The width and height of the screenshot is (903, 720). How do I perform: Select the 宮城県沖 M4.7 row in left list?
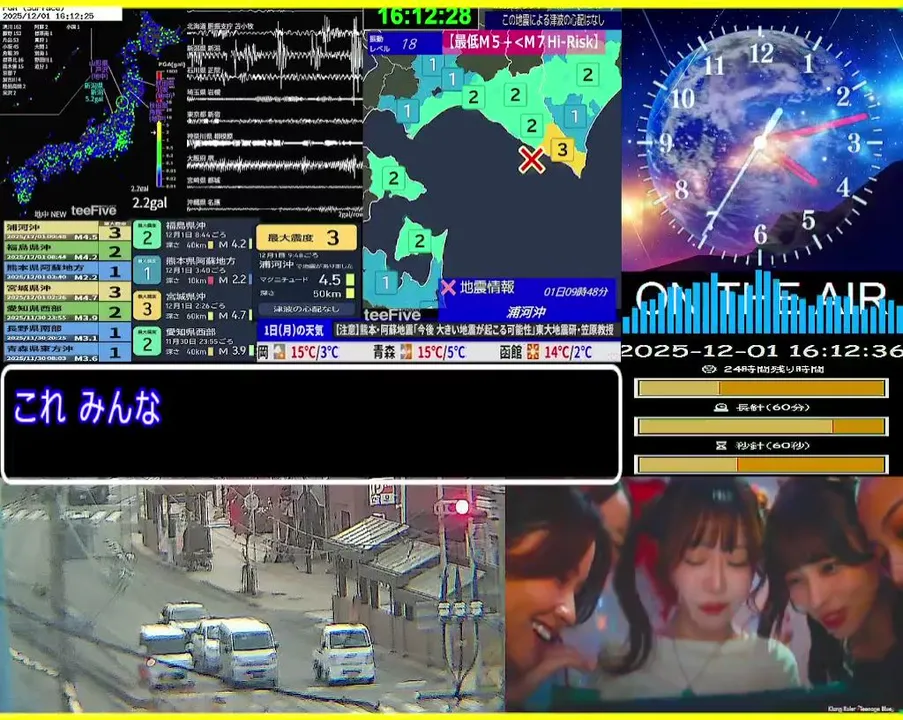[67, 291]
